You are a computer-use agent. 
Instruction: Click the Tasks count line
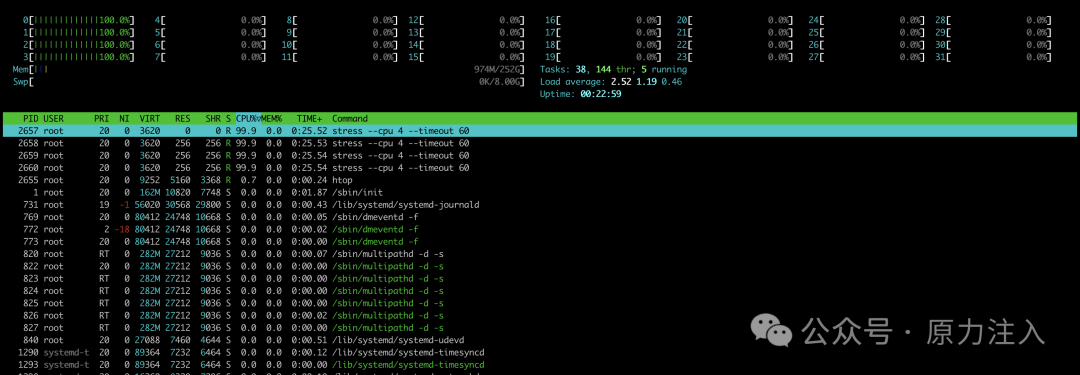(x=613, y=70)
